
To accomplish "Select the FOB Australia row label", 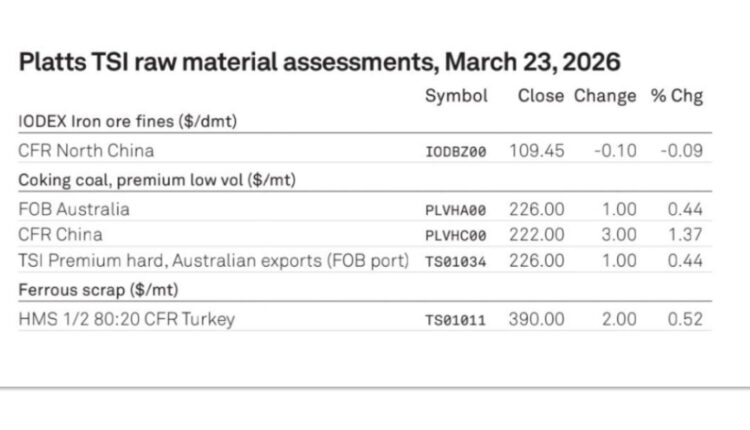I will click(74, 209).
